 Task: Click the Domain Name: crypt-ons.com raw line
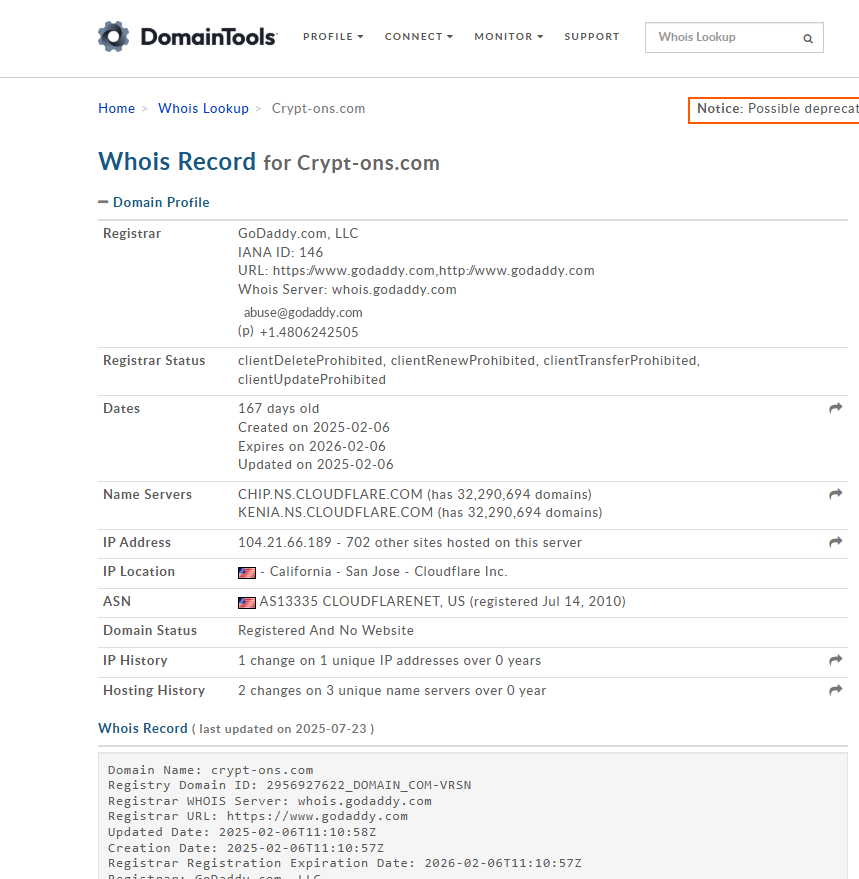[211, 770]
